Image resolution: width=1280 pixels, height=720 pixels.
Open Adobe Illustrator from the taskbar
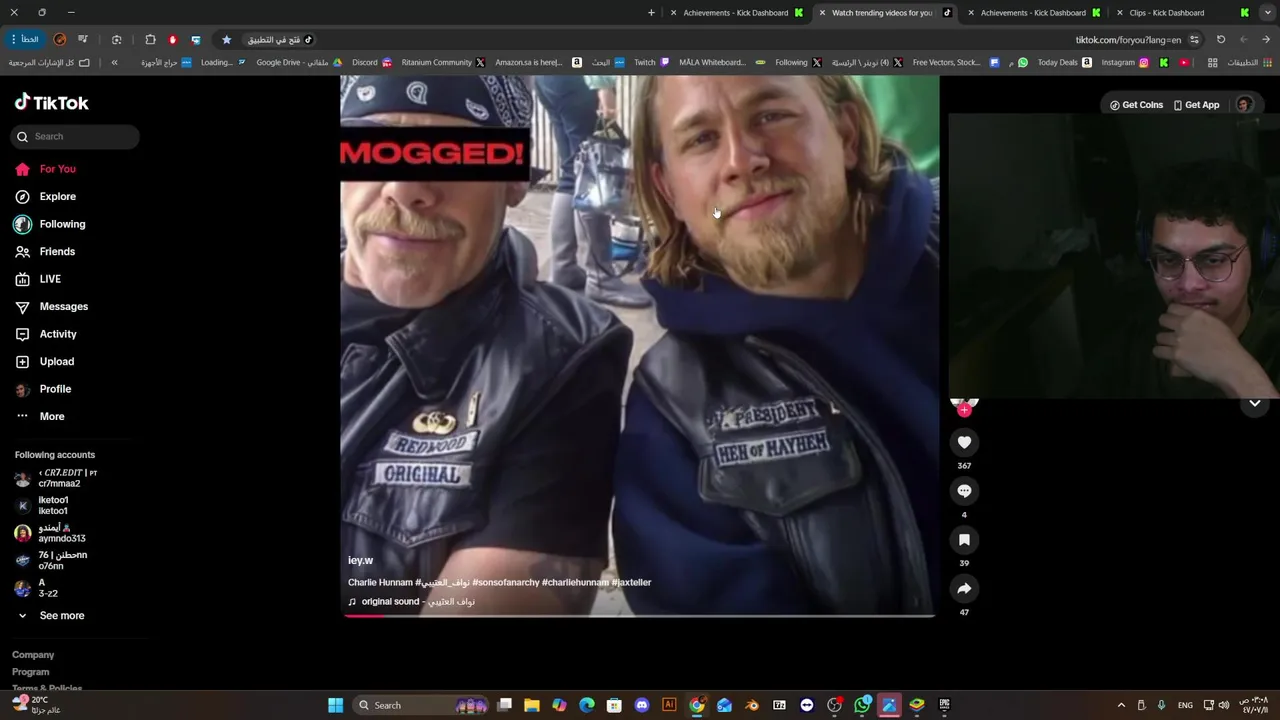point(669,705)
